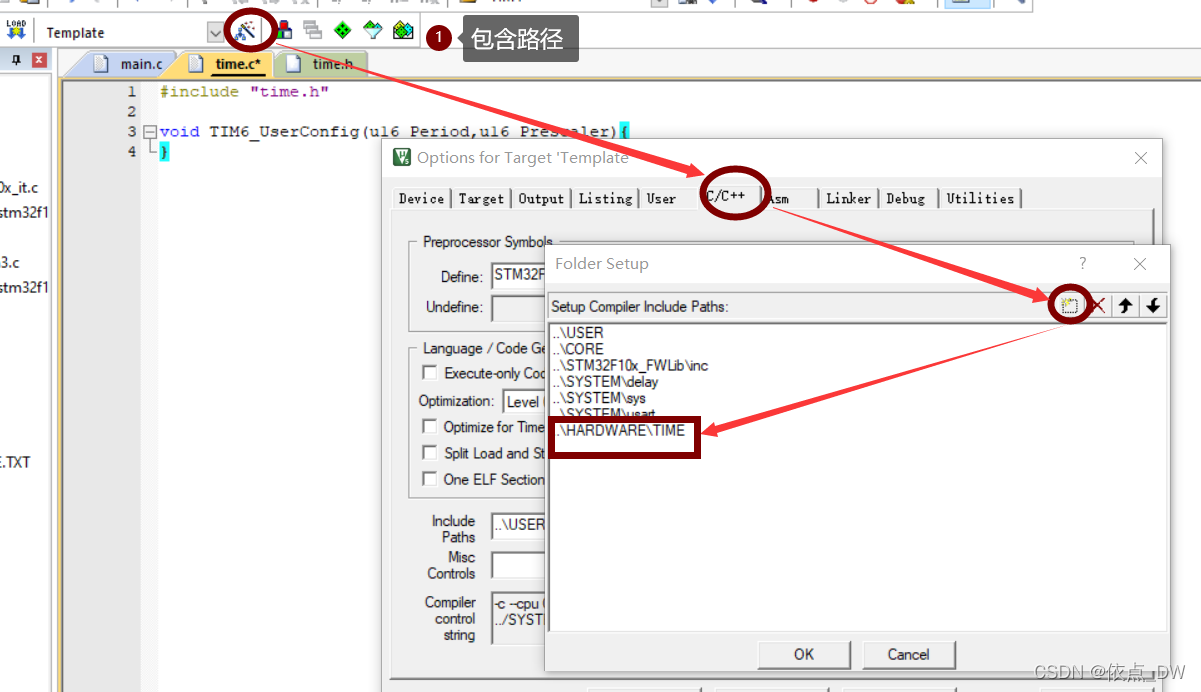Select the ..\SYSTEM\delay path entry
The image size is (1201, 692).
605,381
